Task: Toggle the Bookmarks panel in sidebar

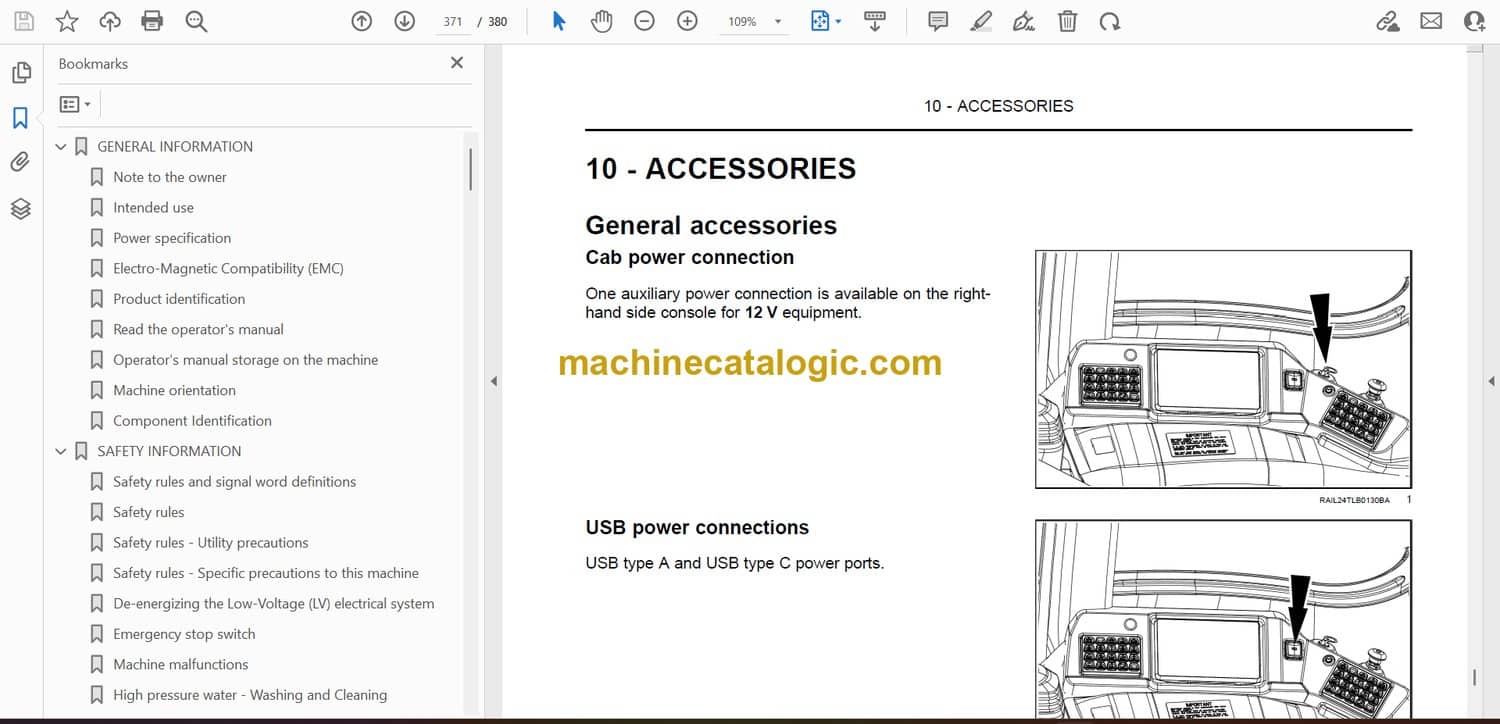Action: point(20,118)
